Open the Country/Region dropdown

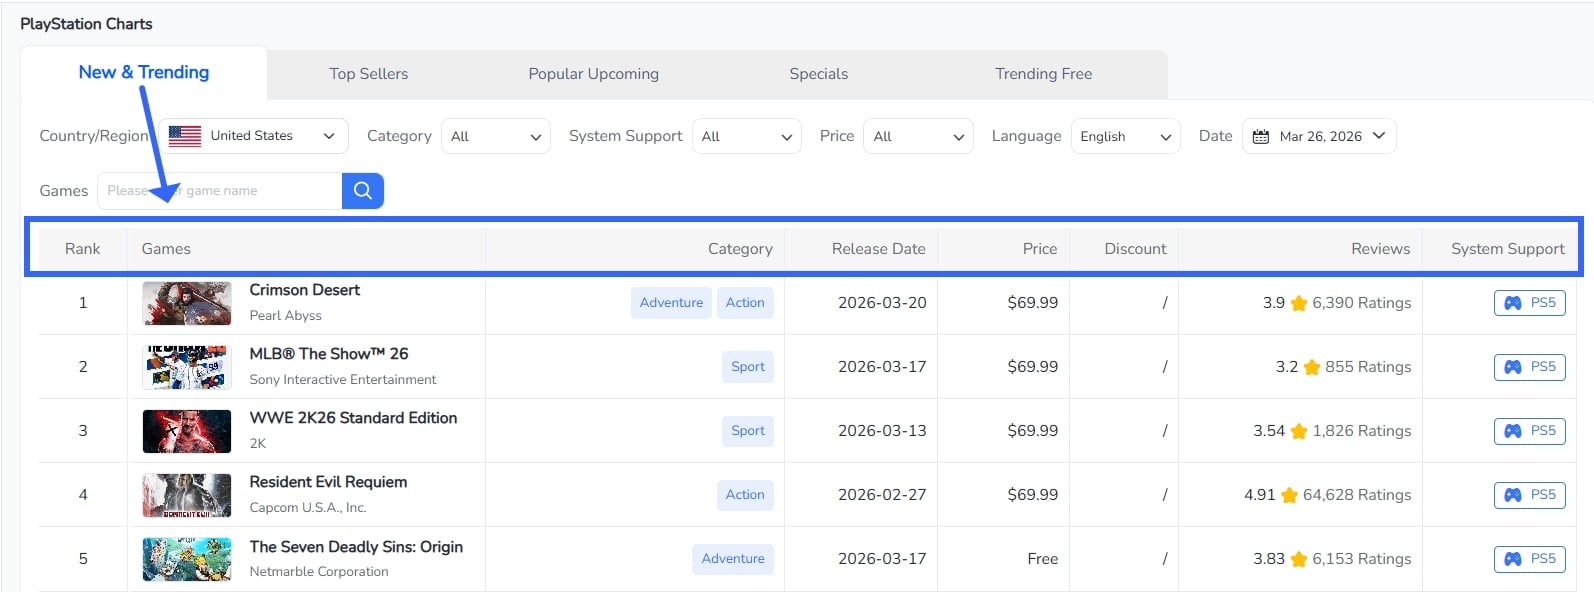(253, 136)
